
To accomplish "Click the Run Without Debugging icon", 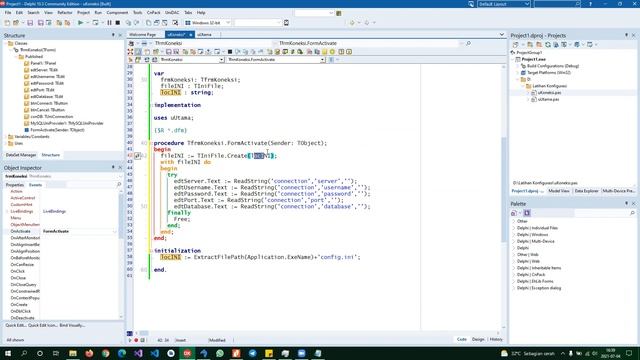I will [x=96, y=23].
